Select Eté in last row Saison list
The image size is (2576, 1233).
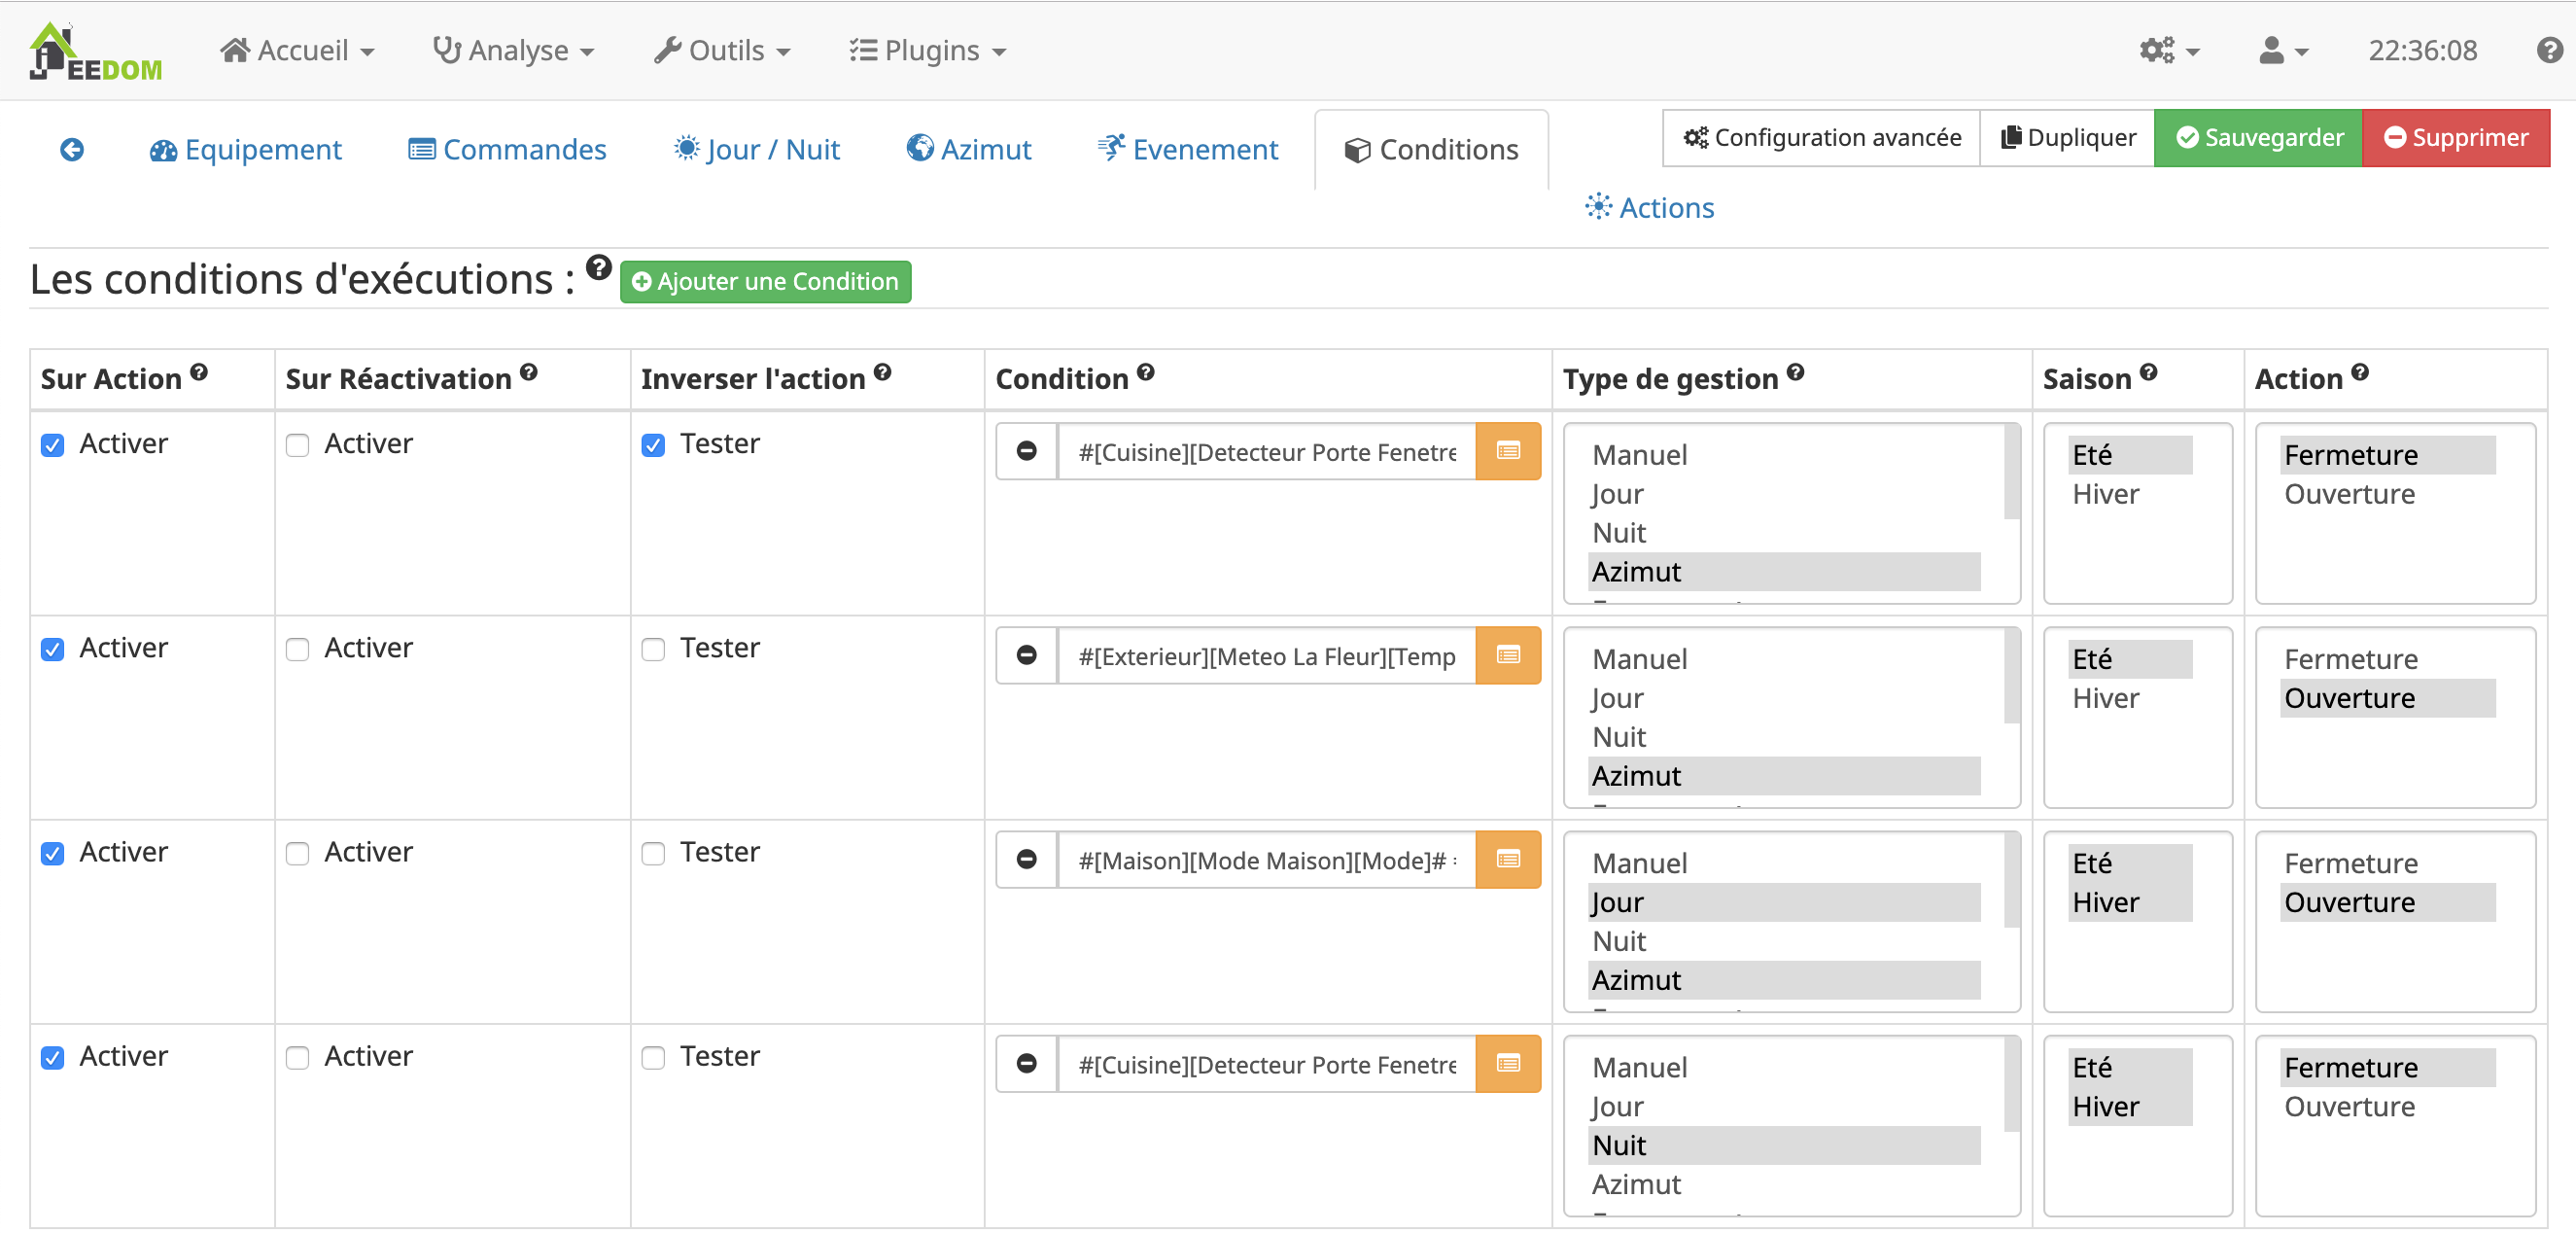[x=2130, y=1067]
